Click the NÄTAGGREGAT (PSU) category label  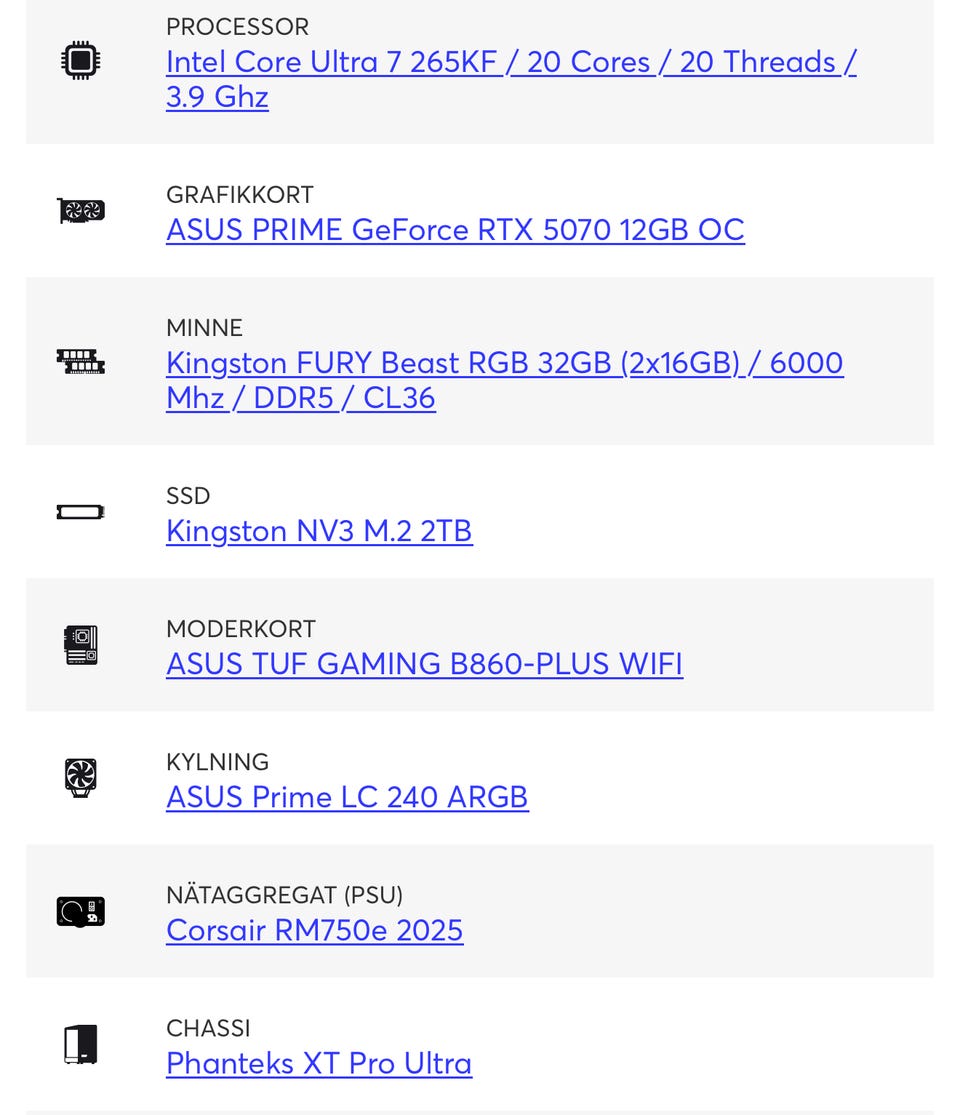pyautogui.click(x=284, y=895)
